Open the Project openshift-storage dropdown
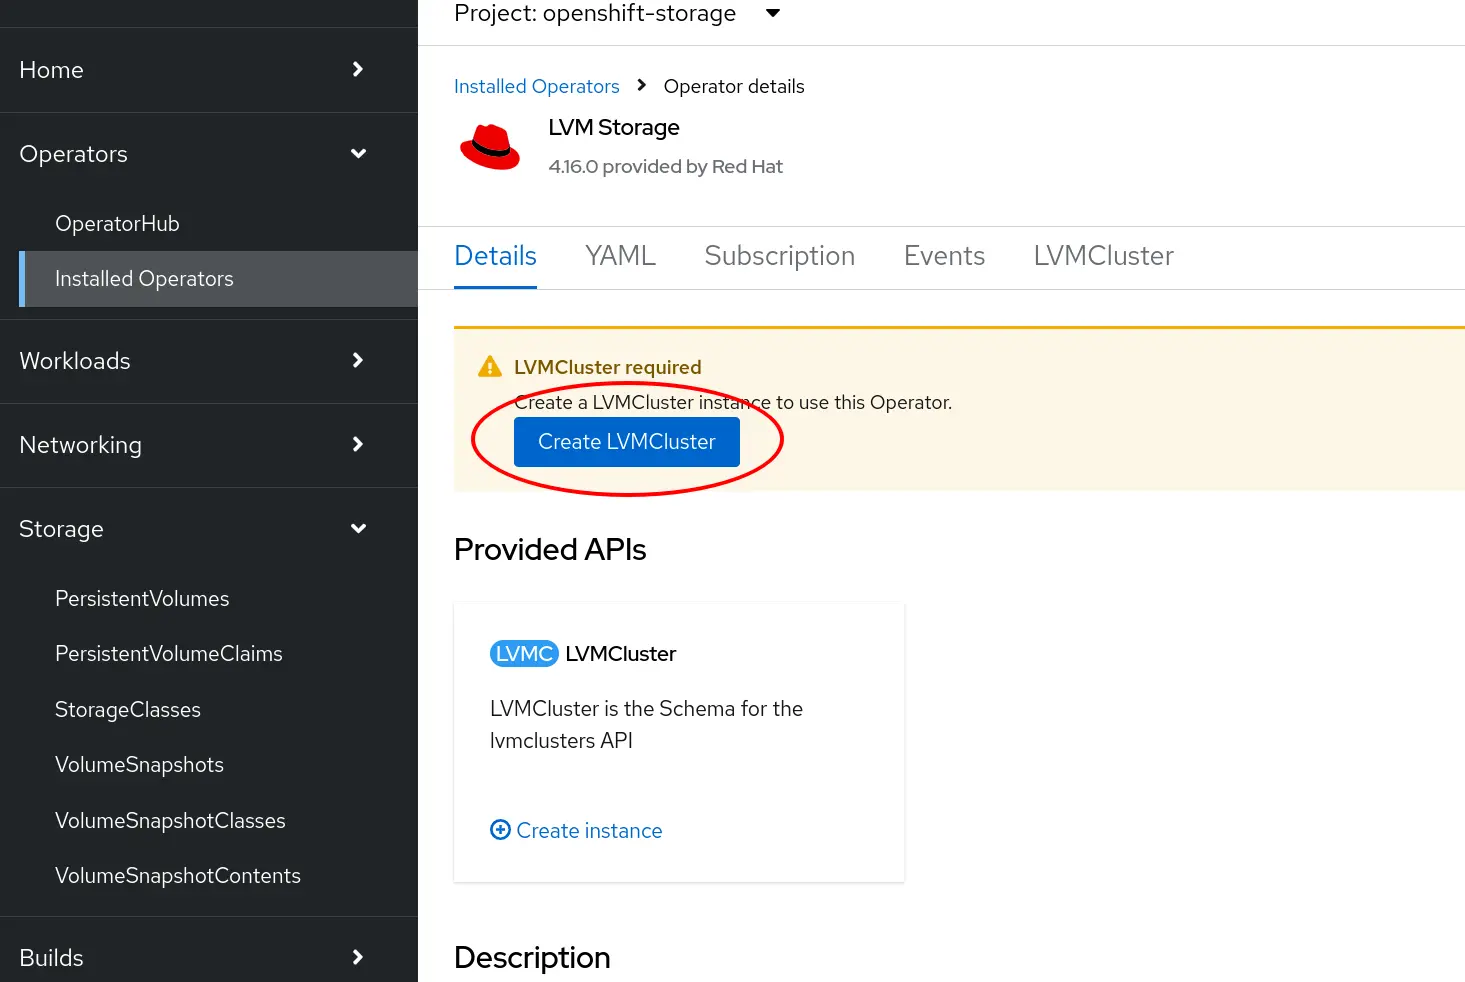Screen dimensions: 1465x982 click(617, 14)
